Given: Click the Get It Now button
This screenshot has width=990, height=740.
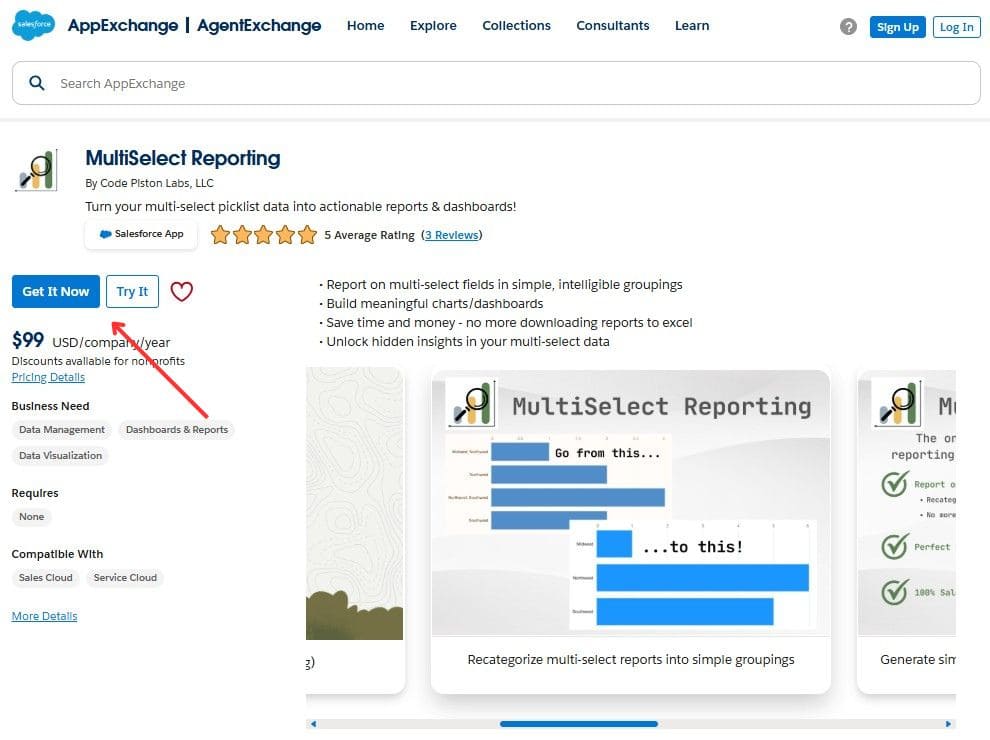Looking at the screenshot, I should point(55,291).
